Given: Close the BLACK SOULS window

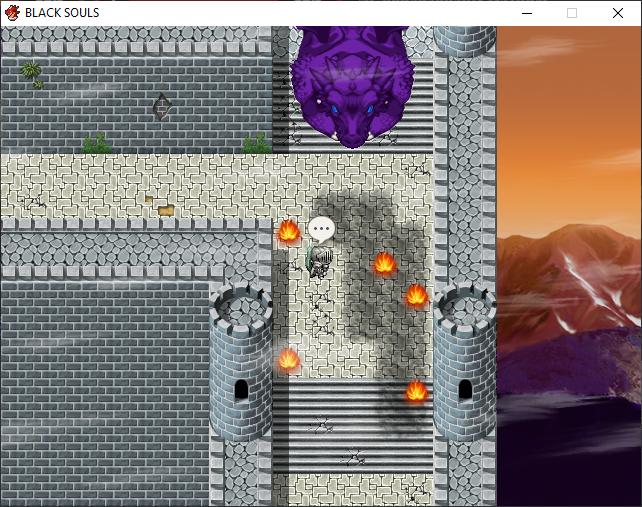Looking at the screenshot, I should coord(618,13).
